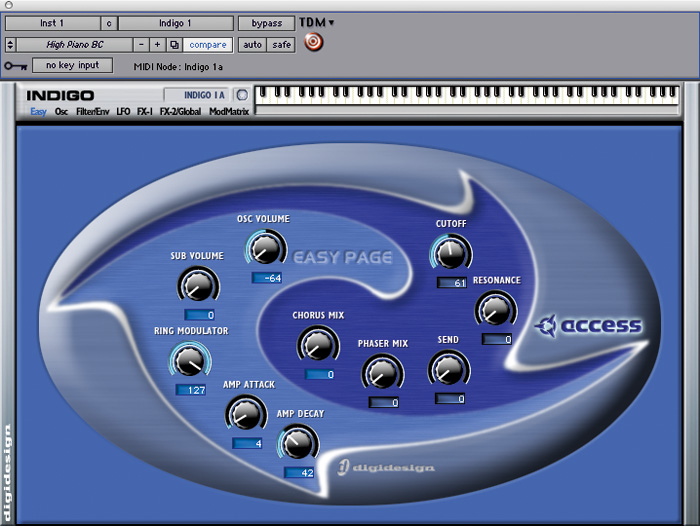Screen dimensions: 700x526
Task: Enable automation safe mode
Action: click(x=281, y=45)
